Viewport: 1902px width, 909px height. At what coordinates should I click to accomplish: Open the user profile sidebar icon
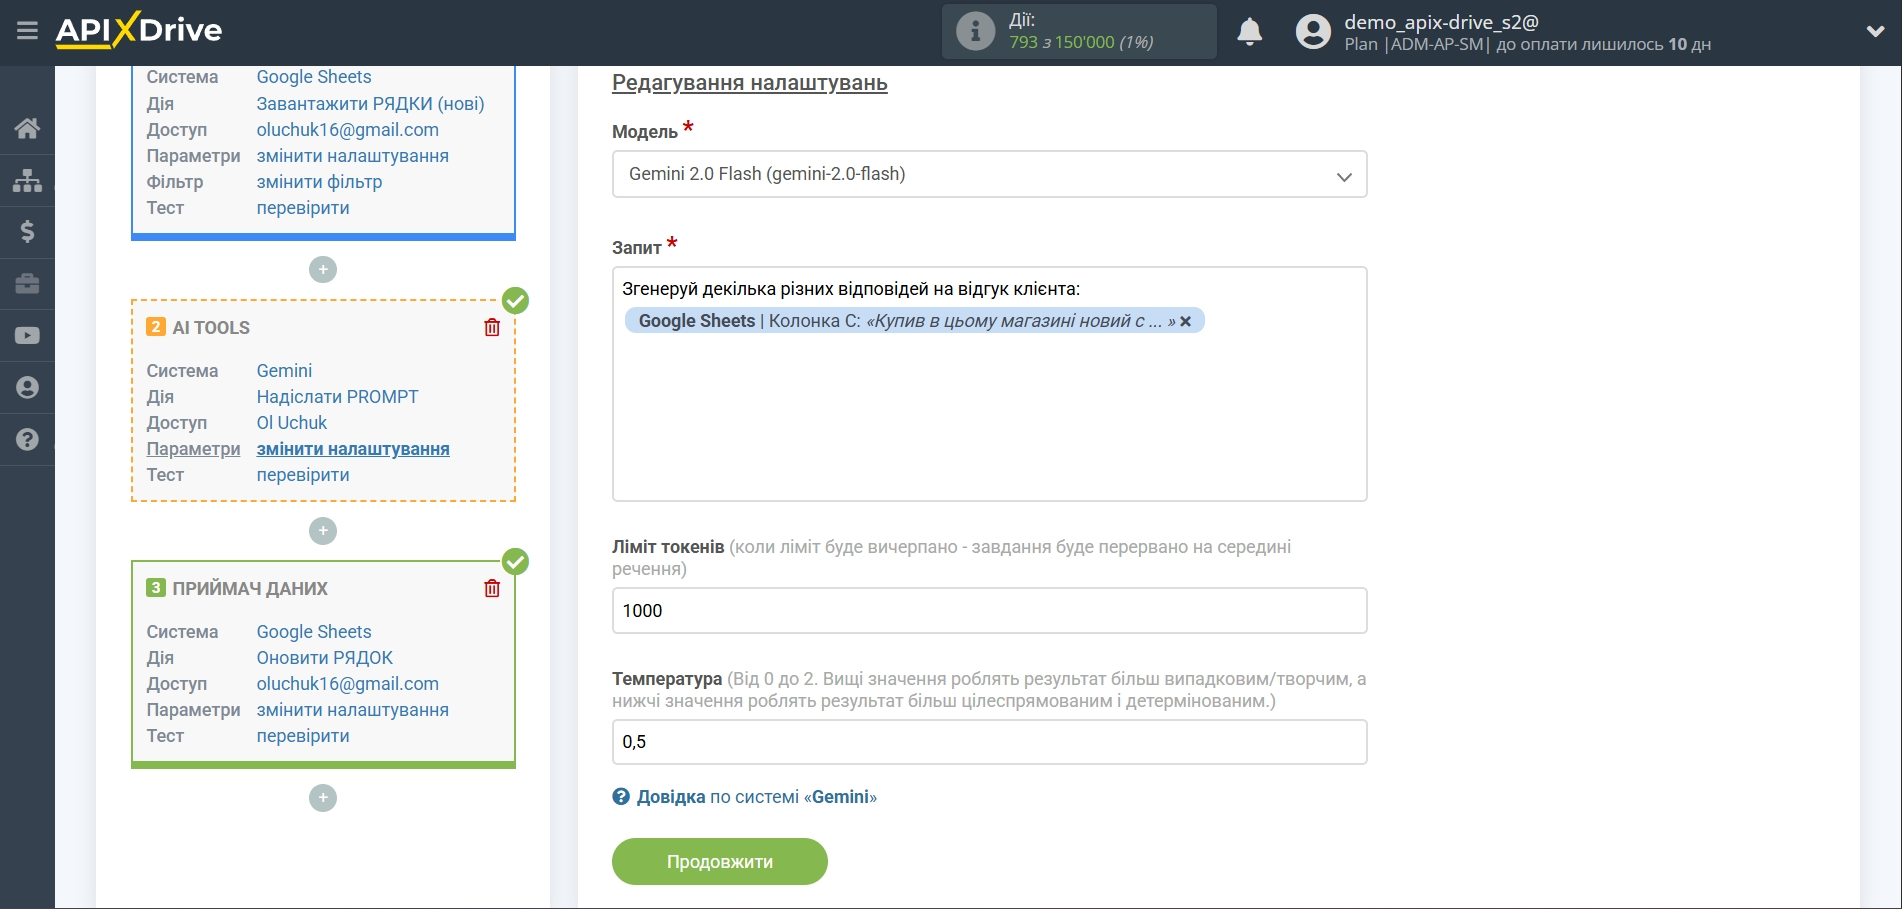[27, 388]
